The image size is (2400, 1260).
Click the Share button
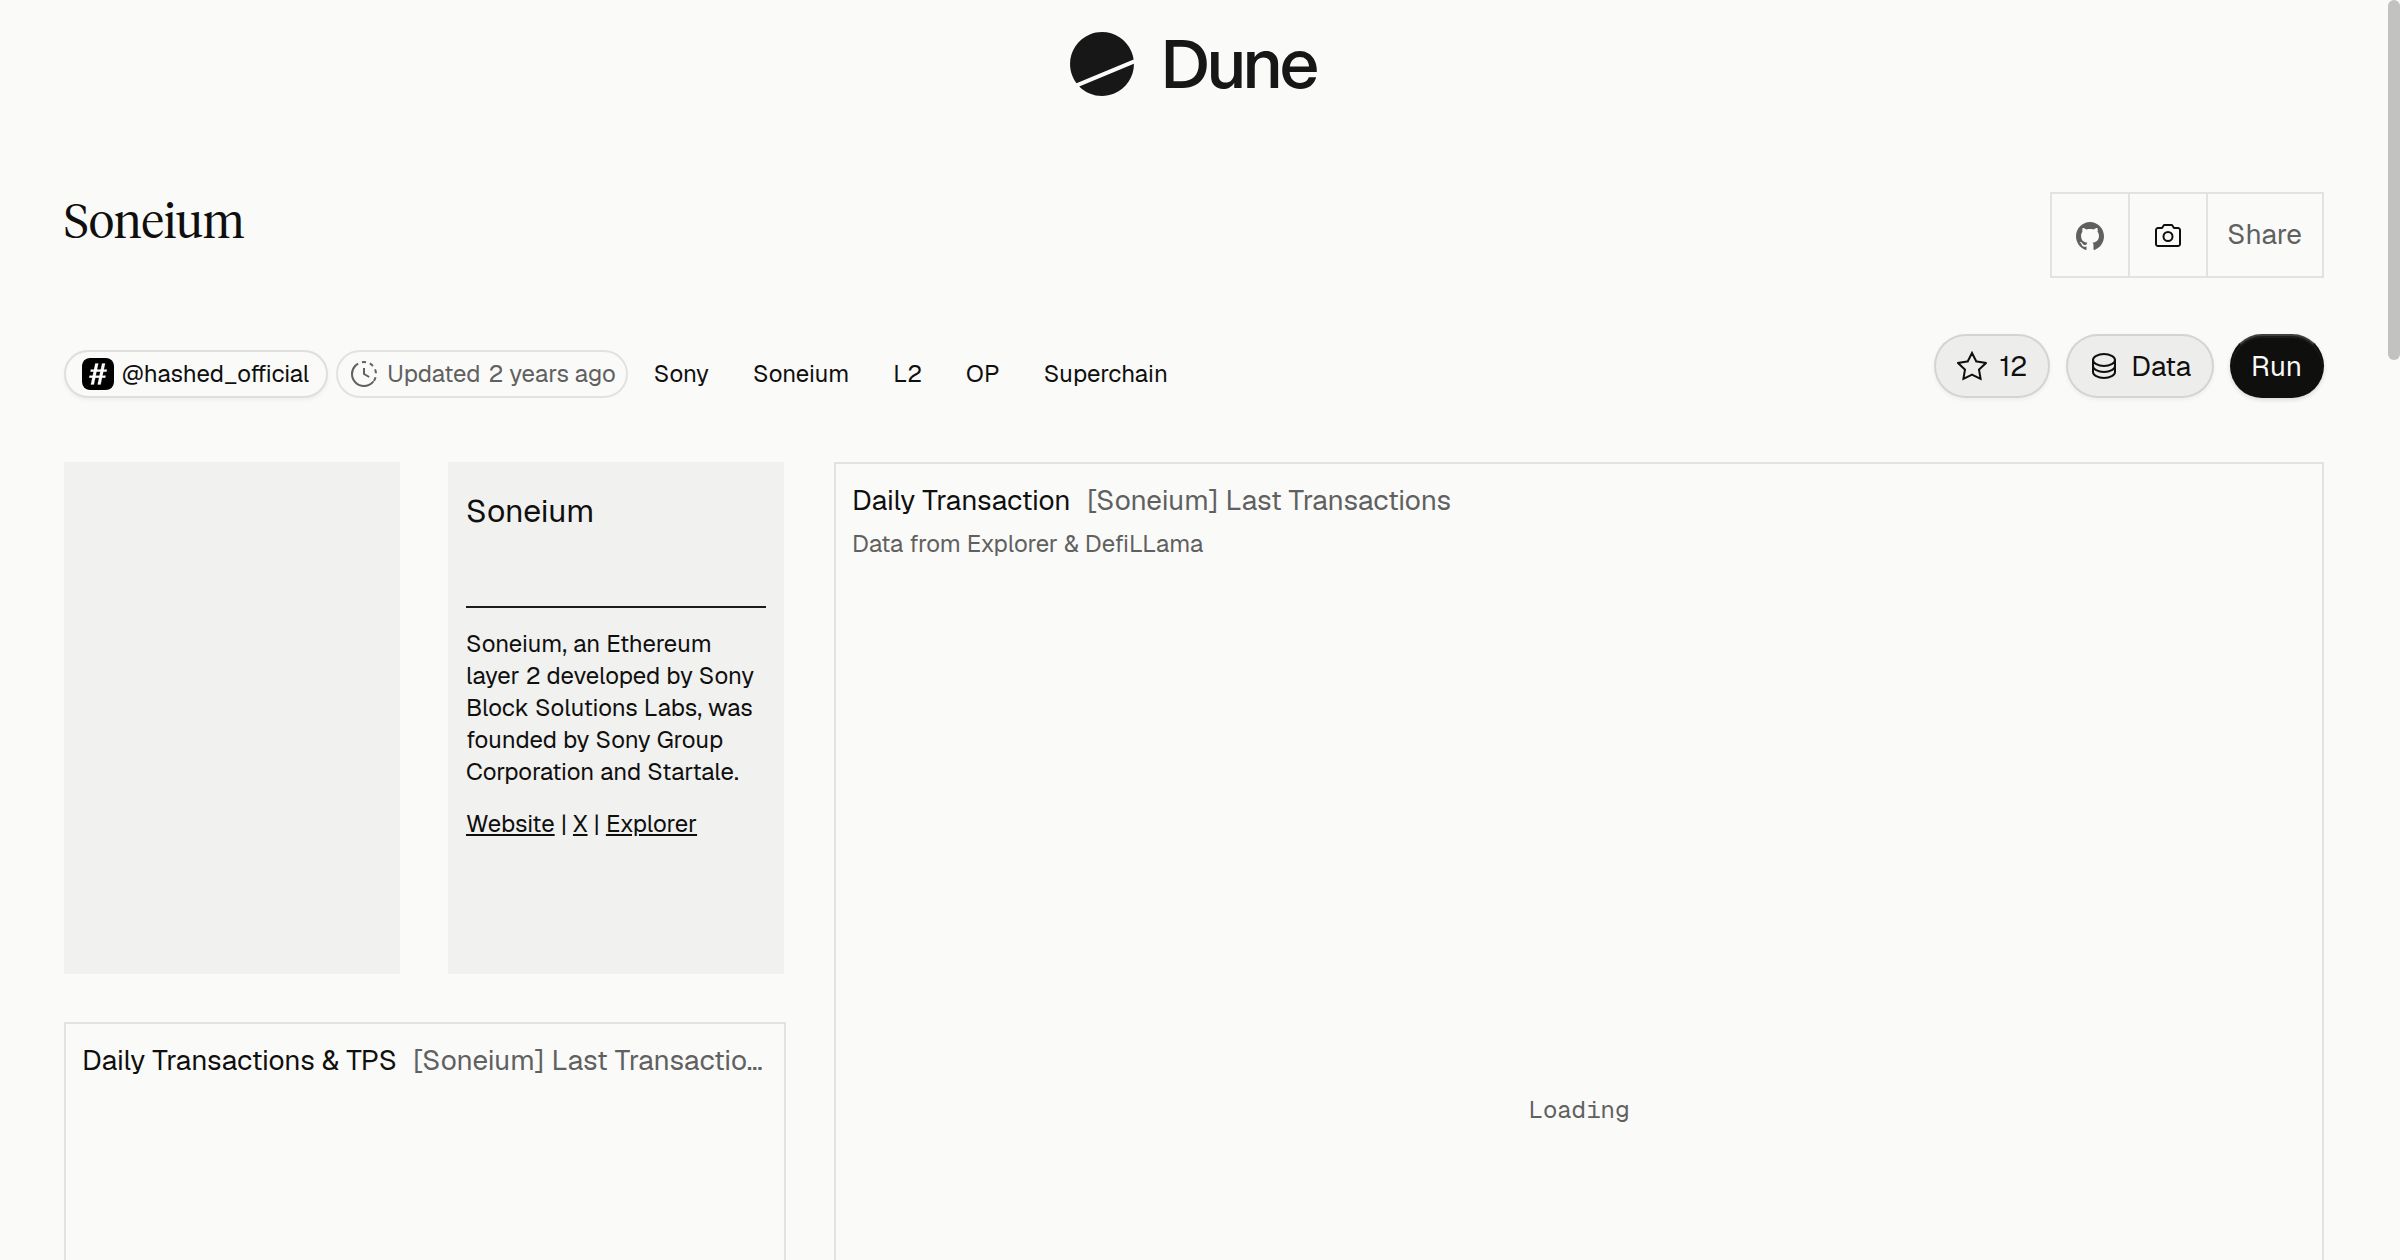point(2264,235)
